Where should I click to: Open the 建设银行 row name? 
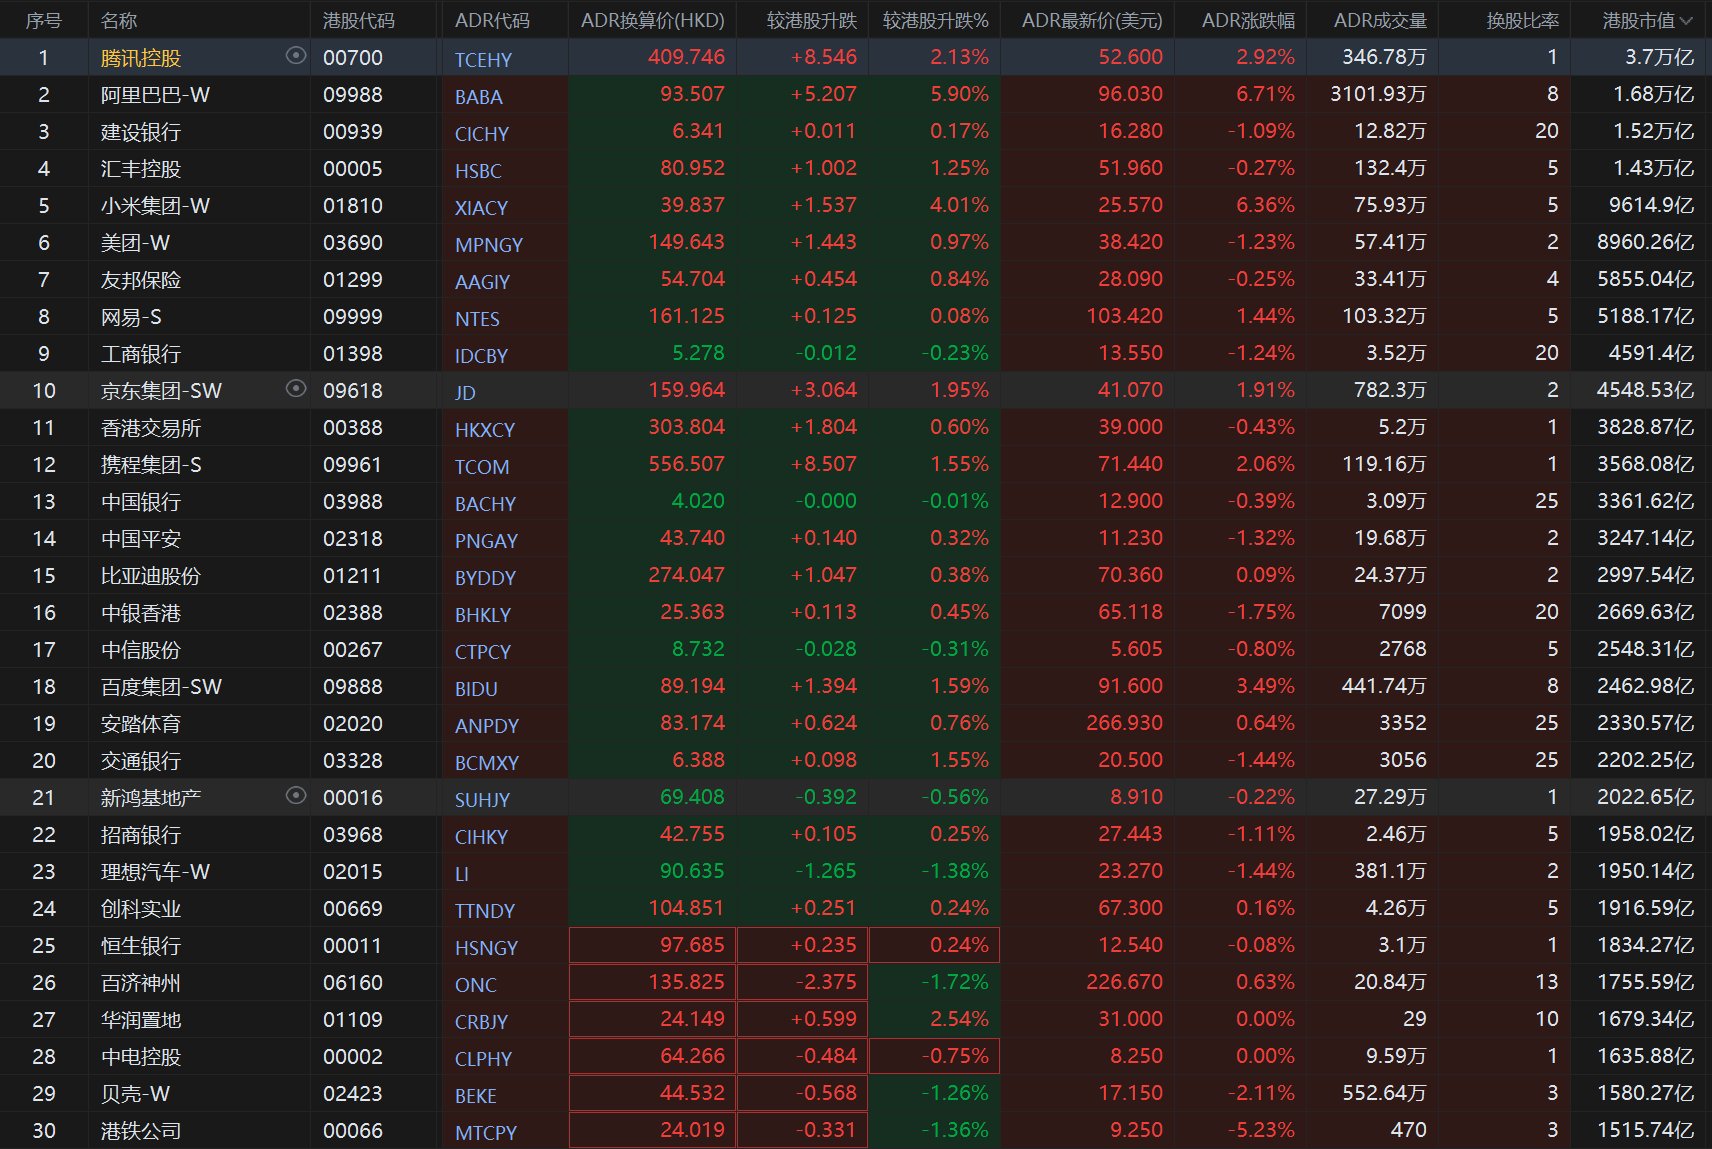141,132
